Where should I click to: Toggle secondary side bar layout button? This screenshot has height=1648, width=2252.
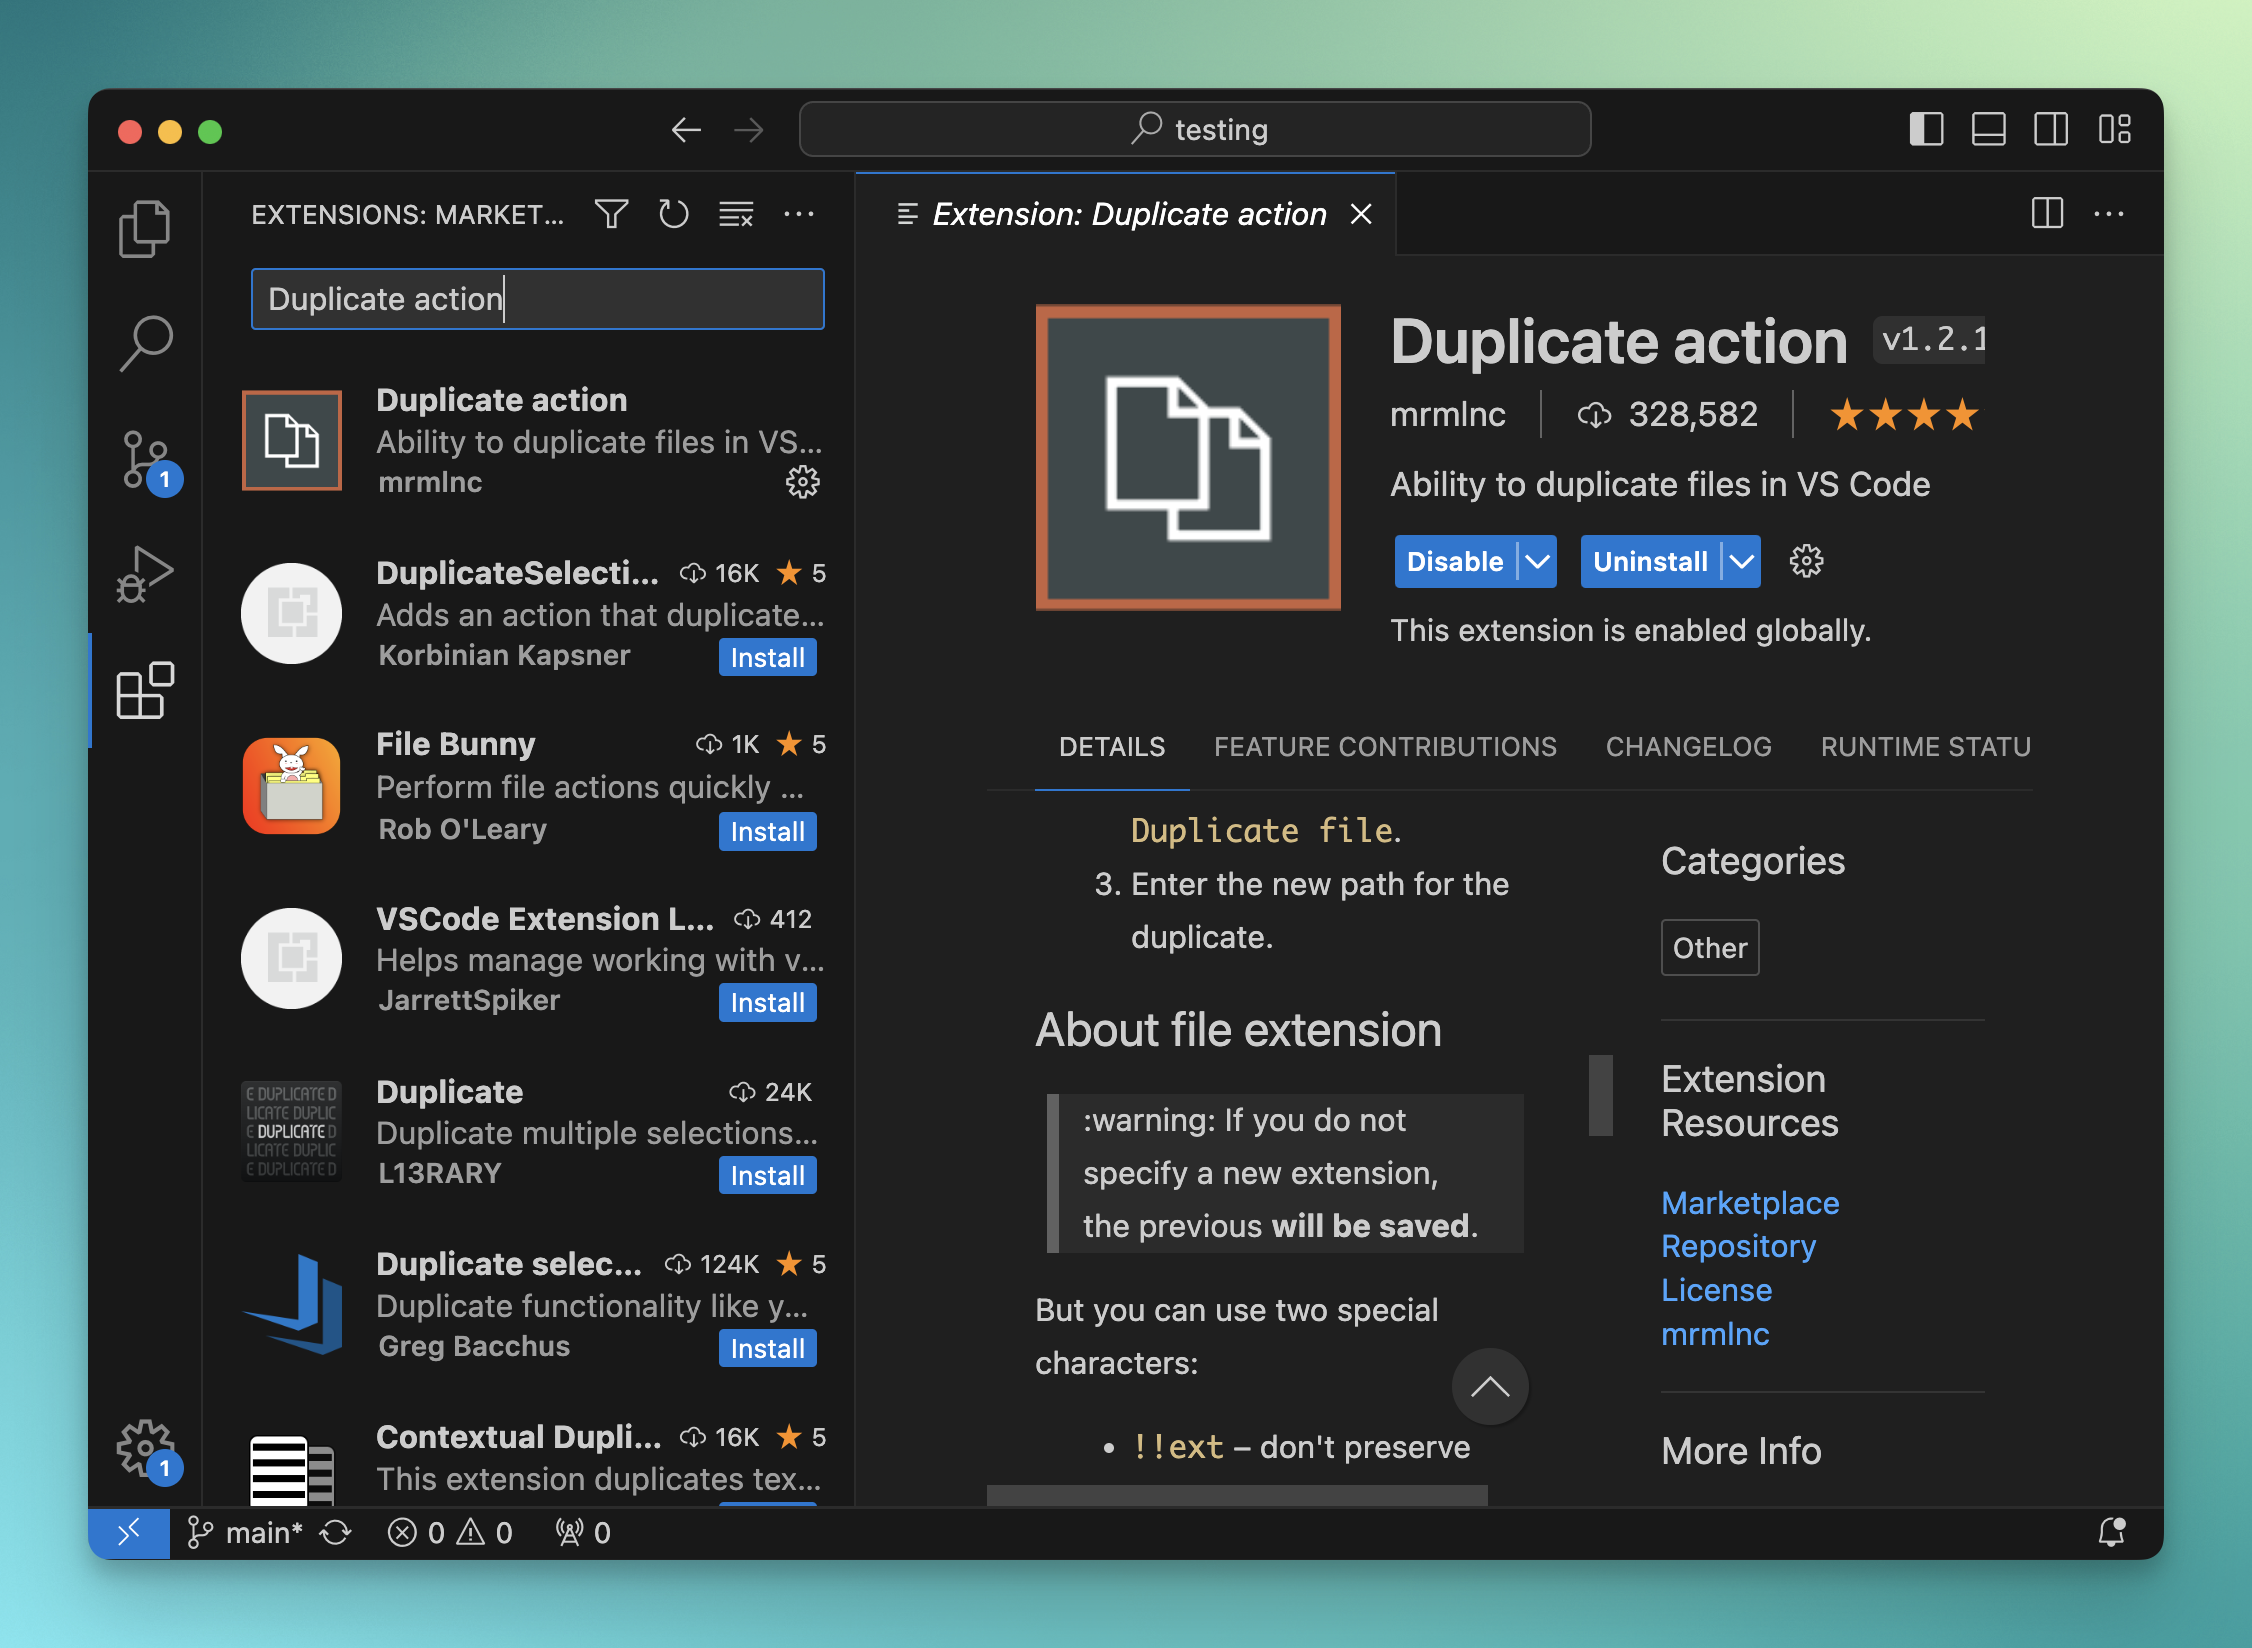[2050, 130]
